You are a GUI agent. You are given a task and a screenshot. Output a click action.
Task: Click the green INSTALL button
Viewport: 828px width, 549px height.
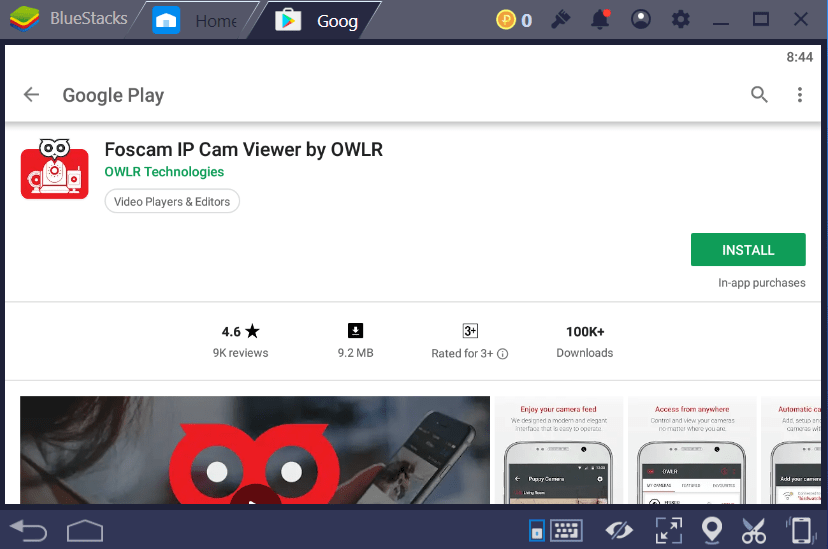click(x=747, y=250)
